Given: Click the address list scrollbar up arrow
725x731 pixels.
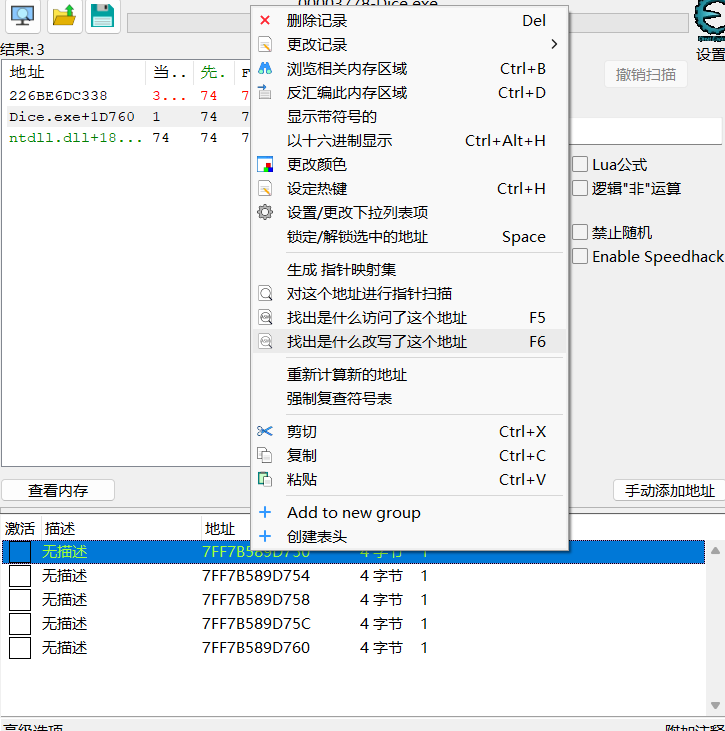Looking at the screenshot, I should pyautogui.click(x=715, y=551).
